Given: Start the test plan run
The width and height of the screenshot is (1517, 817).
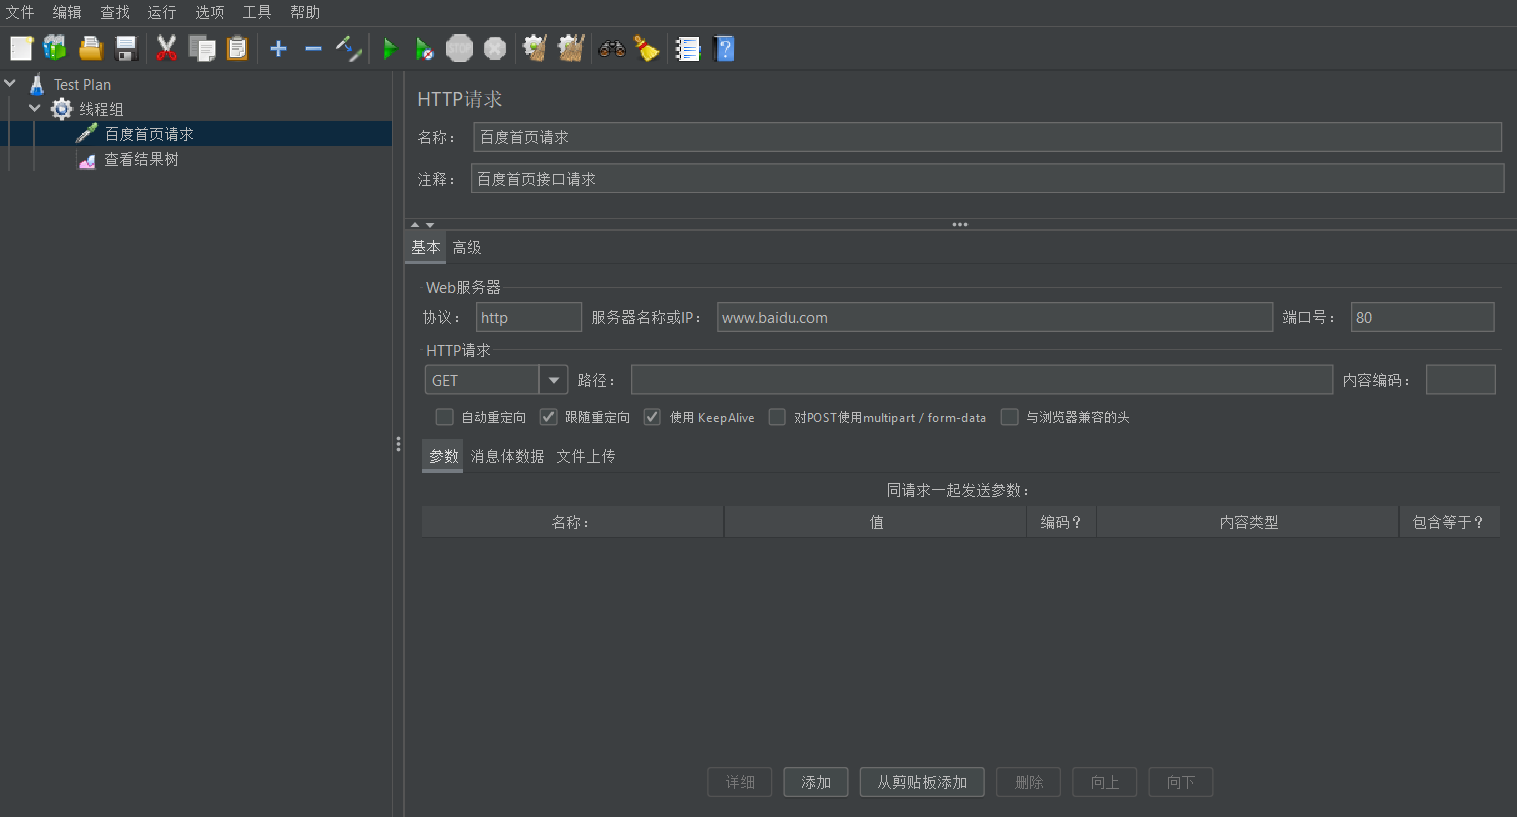Looking at the screenshot, I should pos(389,47).
